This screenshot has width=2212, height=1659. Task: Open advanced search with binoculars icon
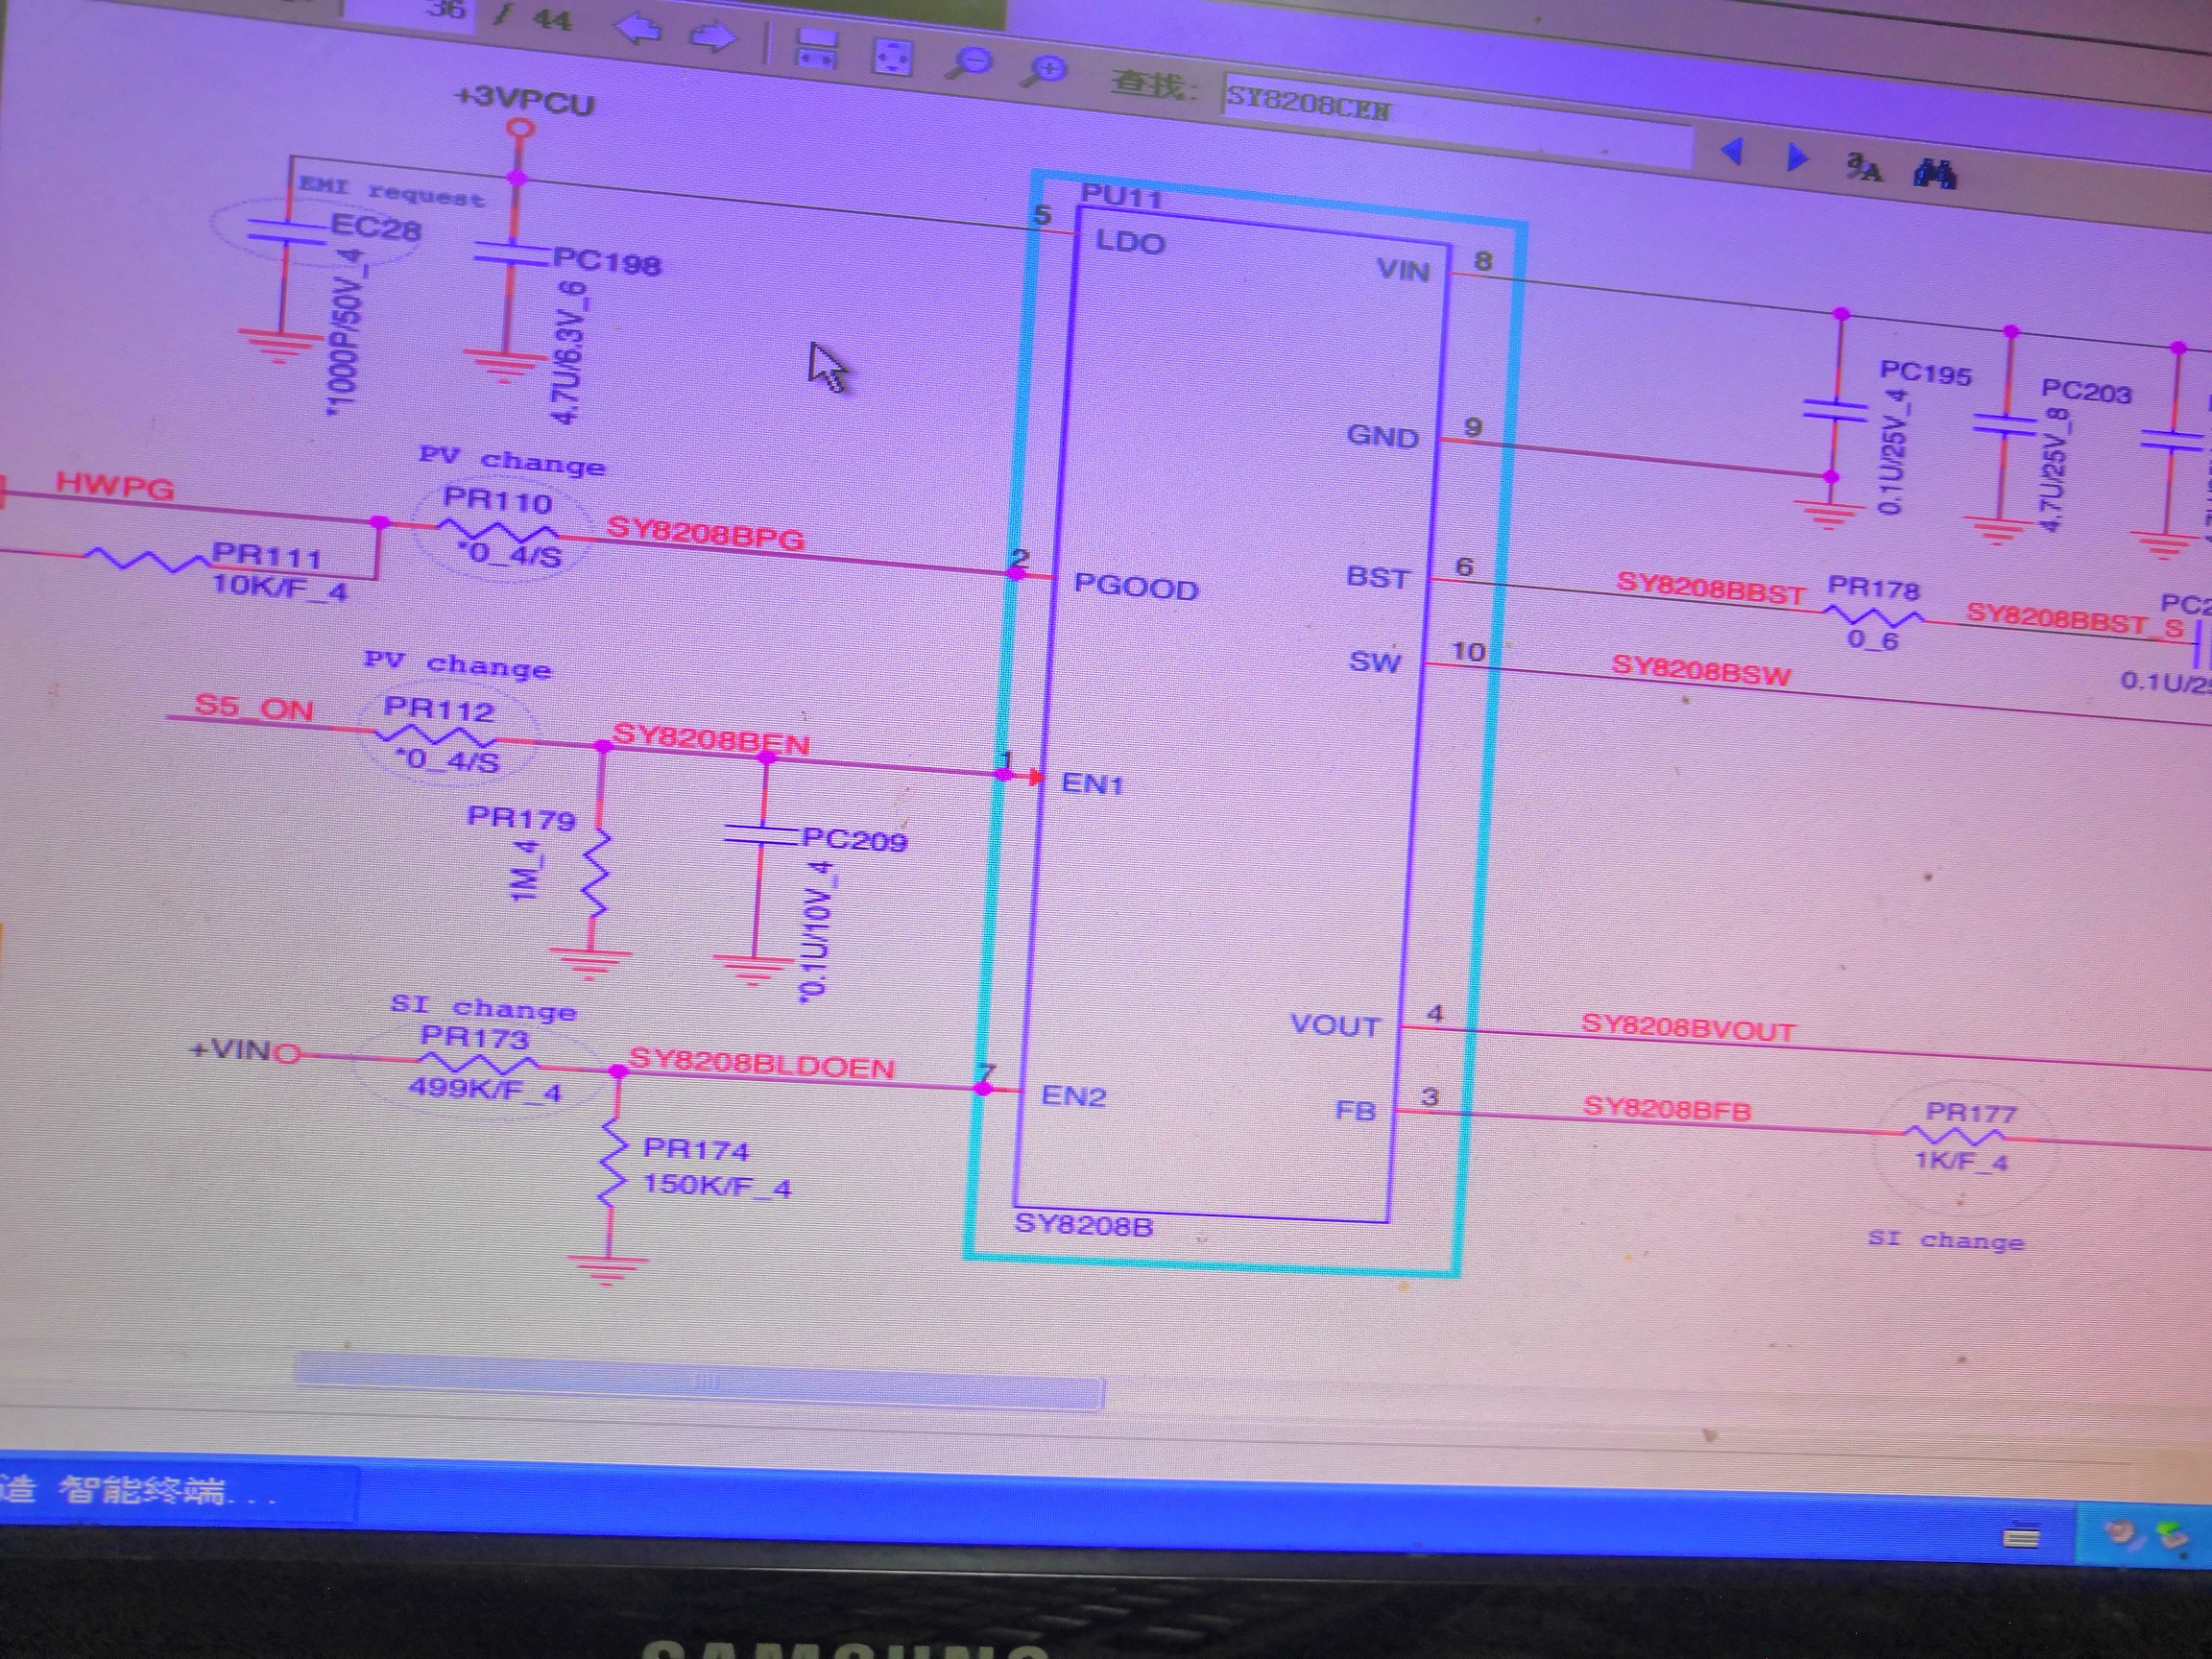point(1934,175)
